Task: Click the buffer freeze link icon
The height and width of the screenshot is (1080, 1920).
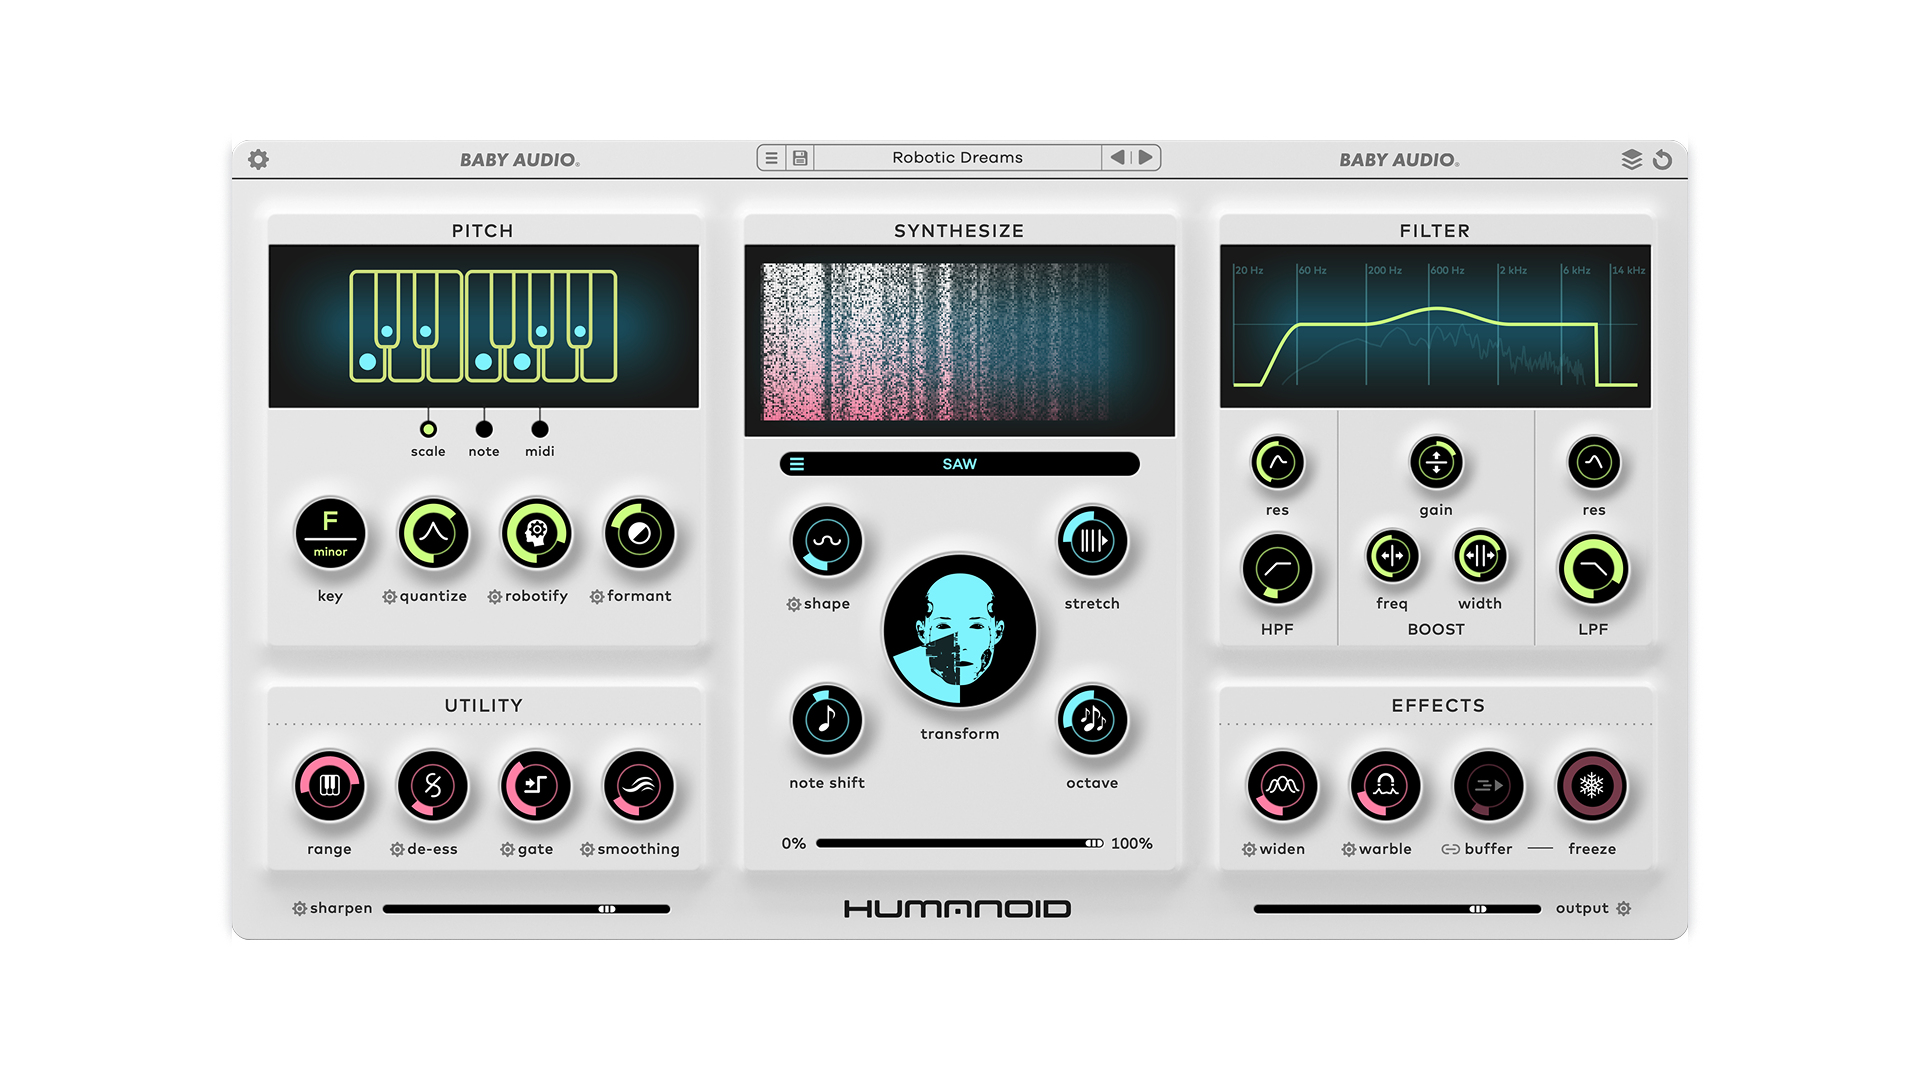Action: (x=1450, y=849)
